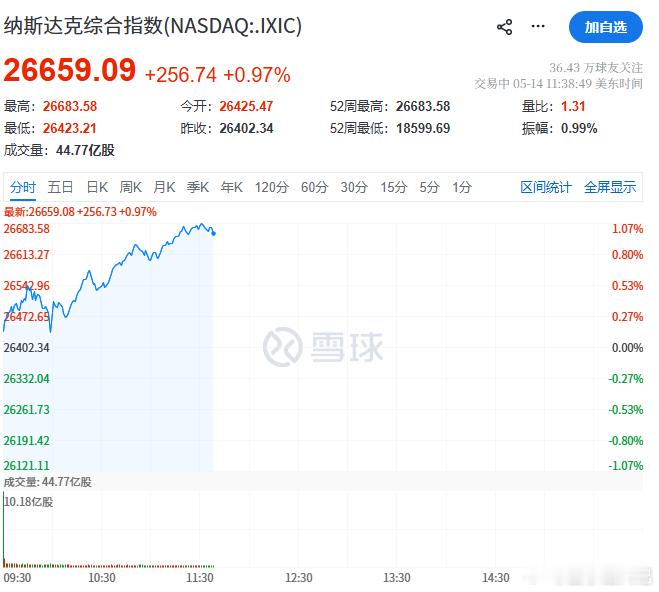
Task: Choose the 5分 tab
Action: click(430, 187)
